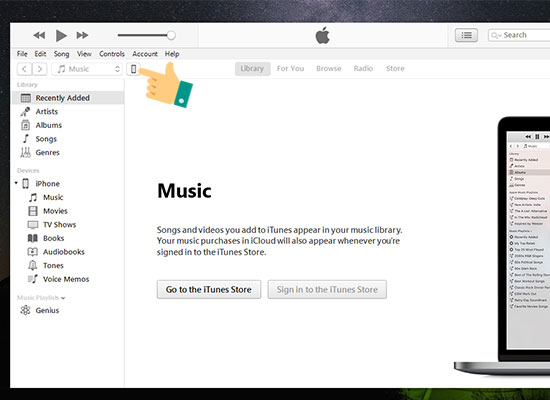The height and width of the screenshot is (400, 550).
Task: Select the Audiobooks label under iPhone
Action: pos(64,252)
